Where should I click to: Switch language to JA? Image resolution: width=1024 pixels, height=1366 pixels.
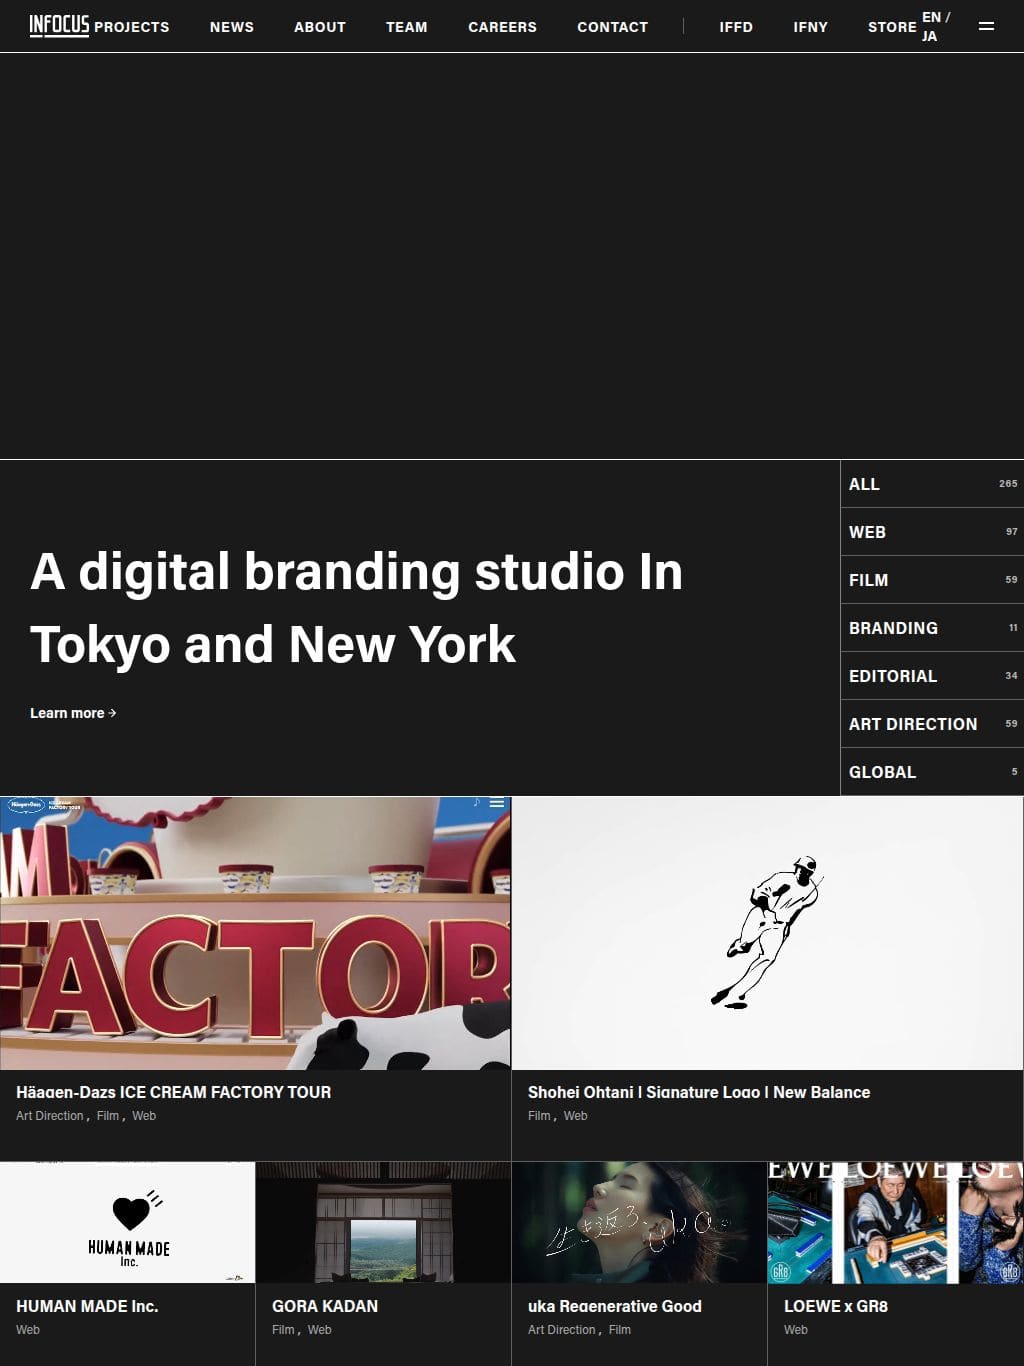930,36
